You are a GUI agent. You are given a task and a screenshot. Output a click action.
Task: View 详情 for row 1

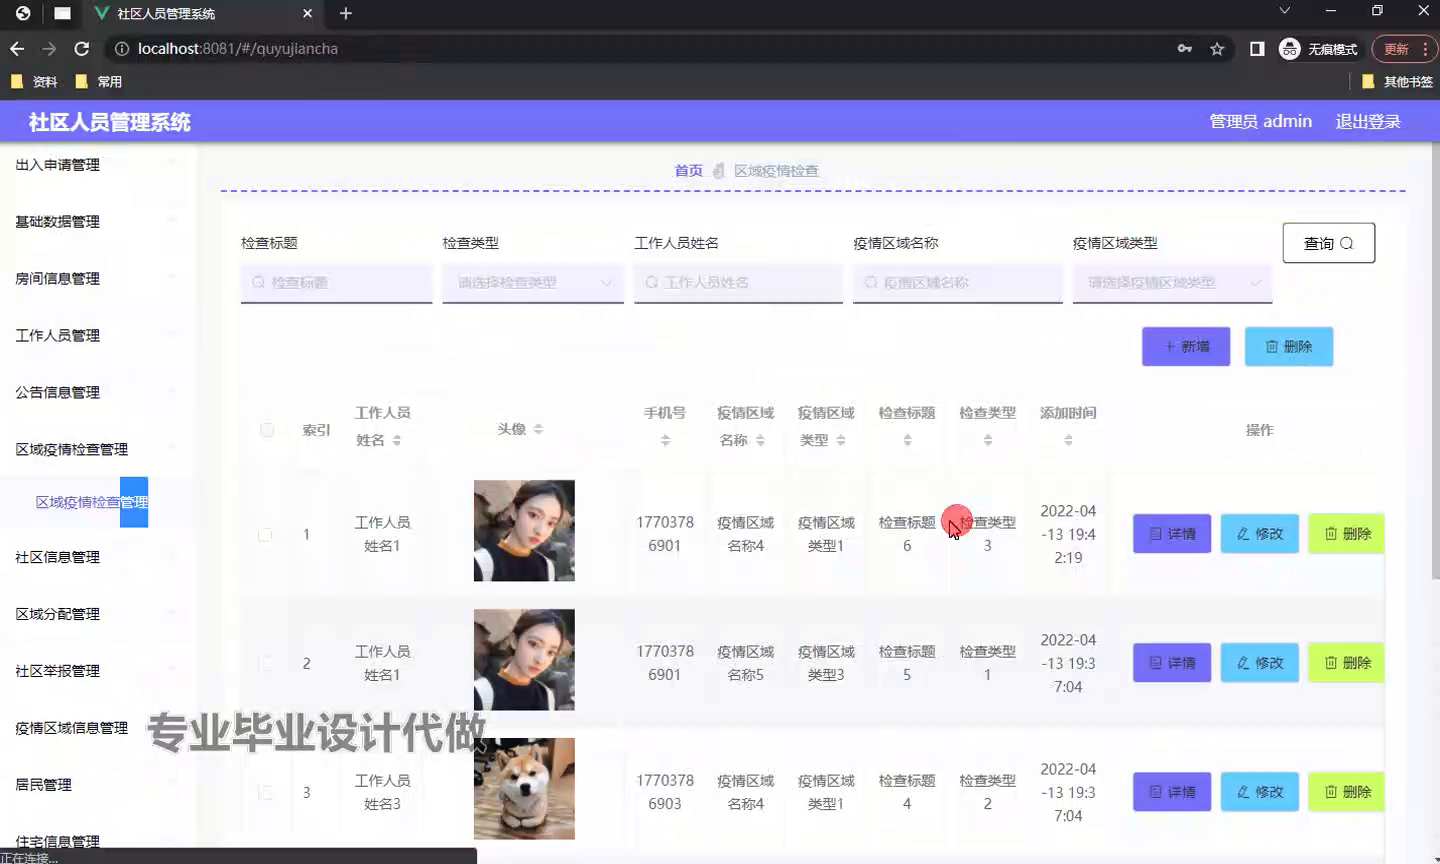1172,534
